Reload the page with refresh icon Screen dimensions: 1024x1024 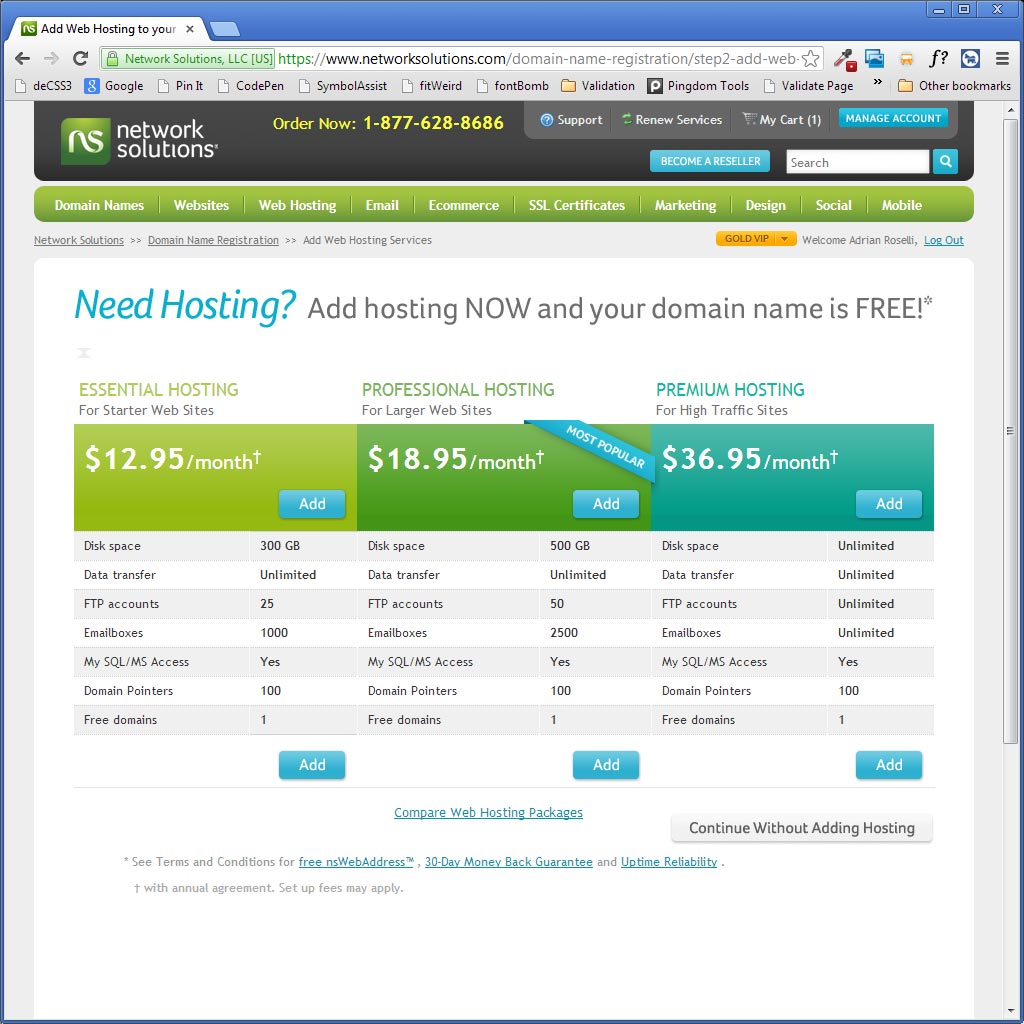pyautogui.click(x=80, y=59)
